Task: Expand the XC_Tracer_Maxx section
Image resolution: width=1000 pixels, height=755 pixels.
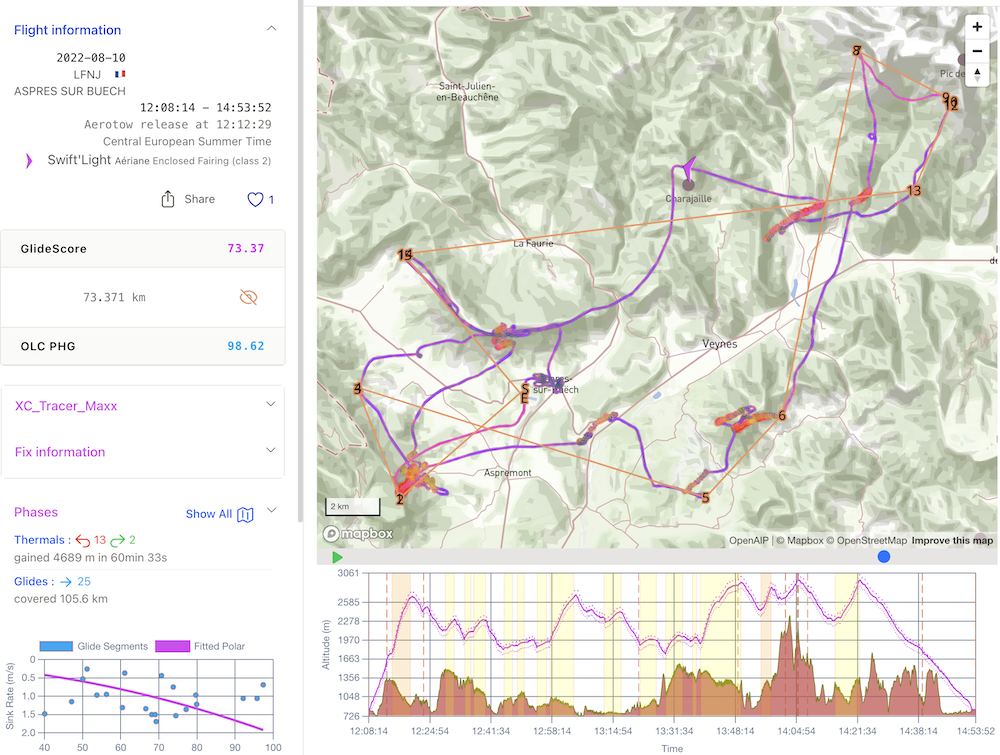Action: click(x=271, y=405)
